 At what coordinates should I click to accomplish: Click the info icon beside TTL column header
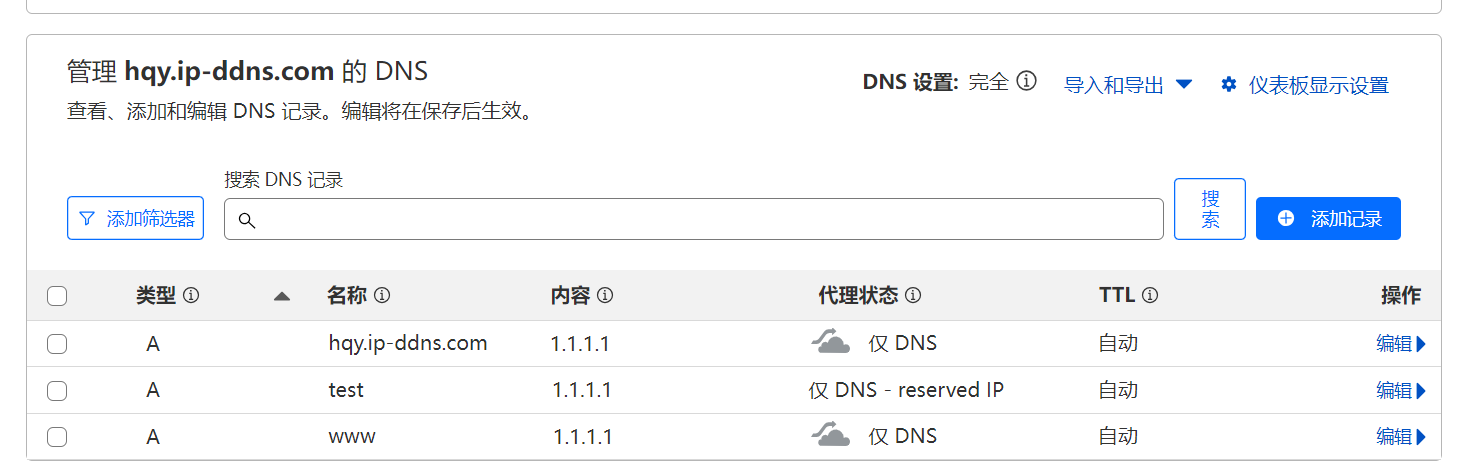[x=1150, y=296]
